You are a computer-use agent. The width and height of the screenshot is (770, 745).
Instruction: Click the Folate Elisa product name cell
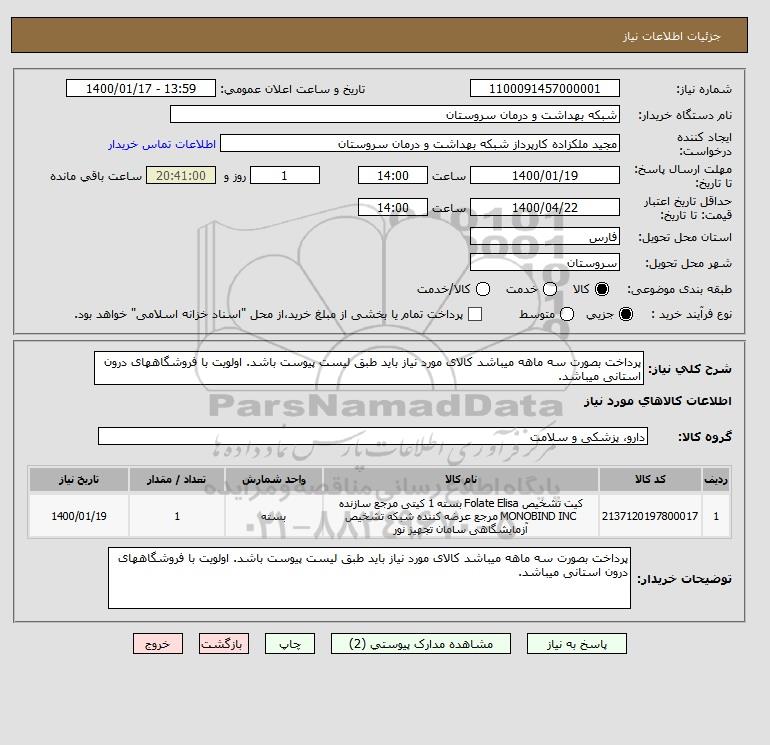tap(461, 516)
